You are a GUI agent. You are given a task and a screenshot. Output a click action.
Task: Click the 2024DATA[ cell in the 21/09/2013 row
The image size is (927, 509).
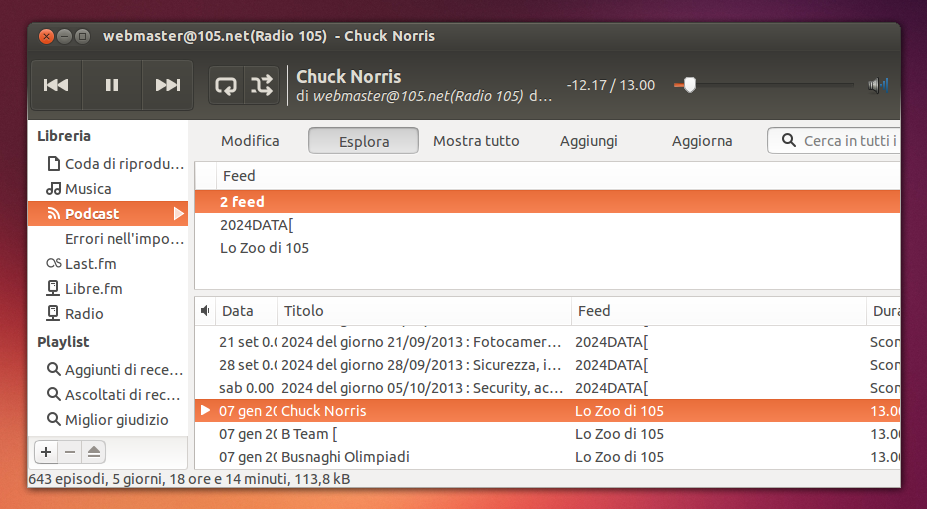(611, 342)
